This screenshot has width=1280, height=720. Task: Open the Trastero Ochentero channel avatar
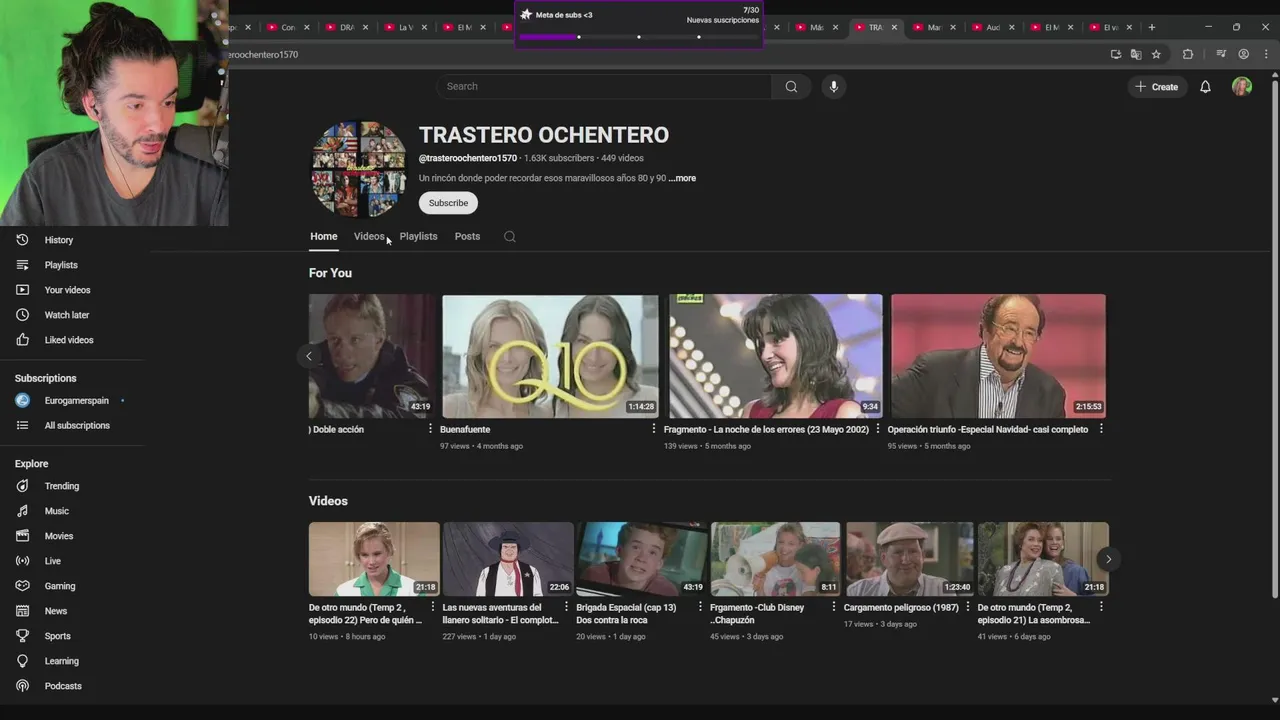pyautogui.click(x=358, y=169)
